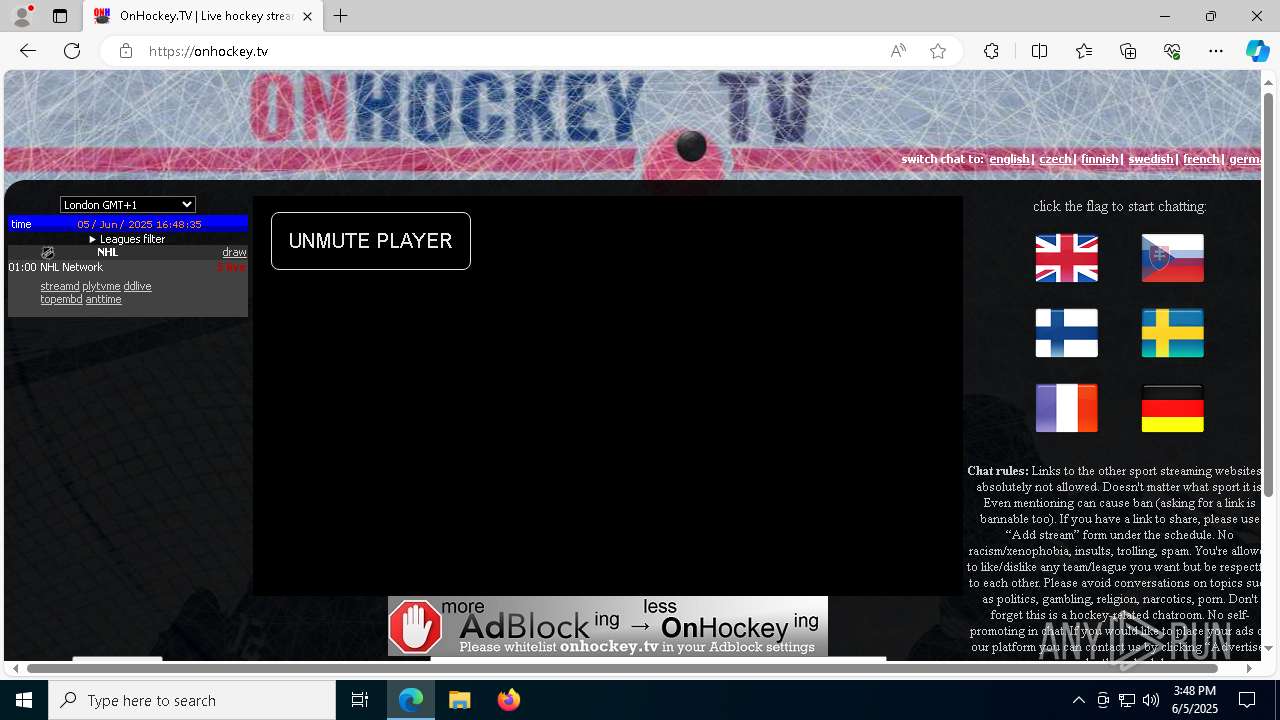Click the horizontal page scrollbar
Viewport: 1280px width, 720px height.
click(x=622, y=668)
